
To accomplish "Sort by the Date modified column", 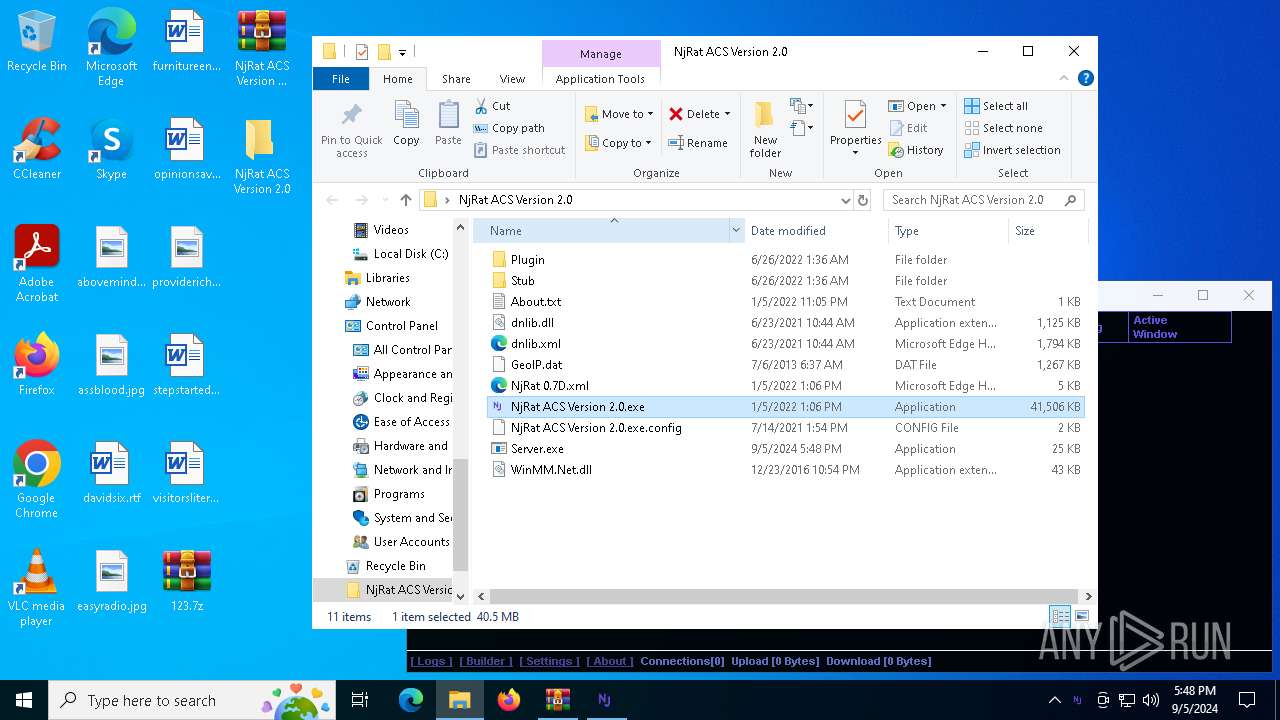I will click(816, 231).
